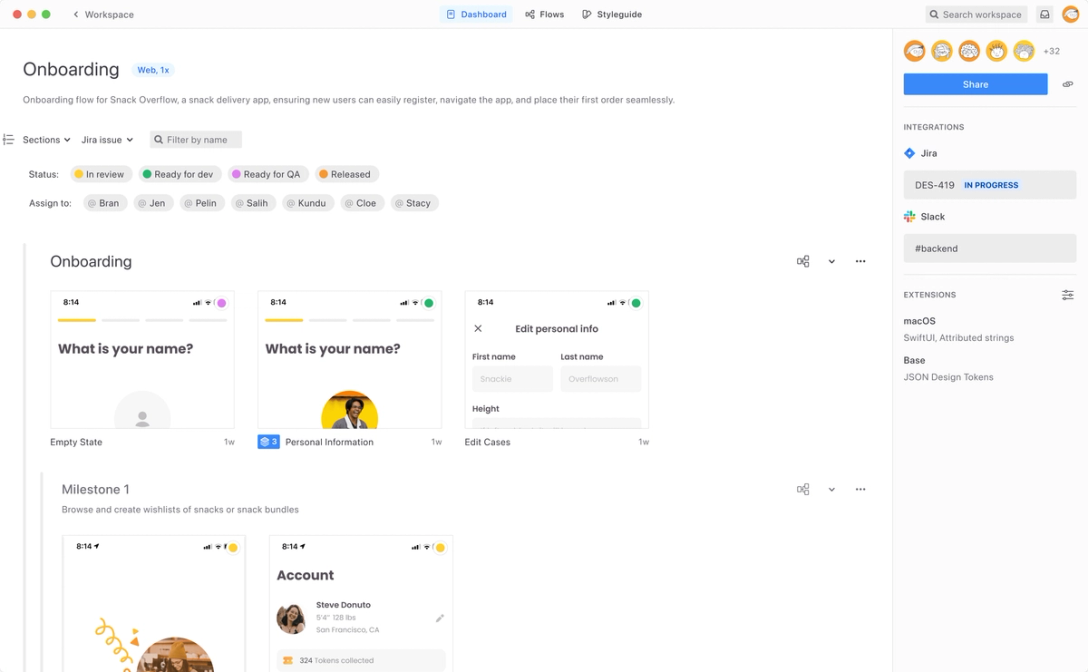
Task: Click the sections list icon beside Sections
Action: (x=8, y=139)
